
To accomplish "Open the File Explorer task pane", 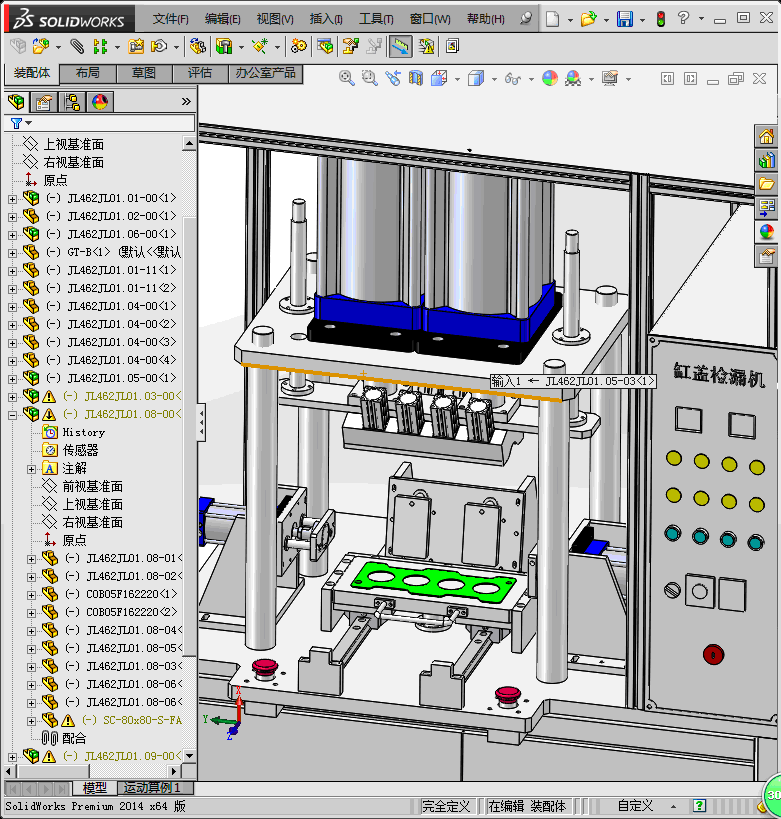I will (x=766, y=184).
